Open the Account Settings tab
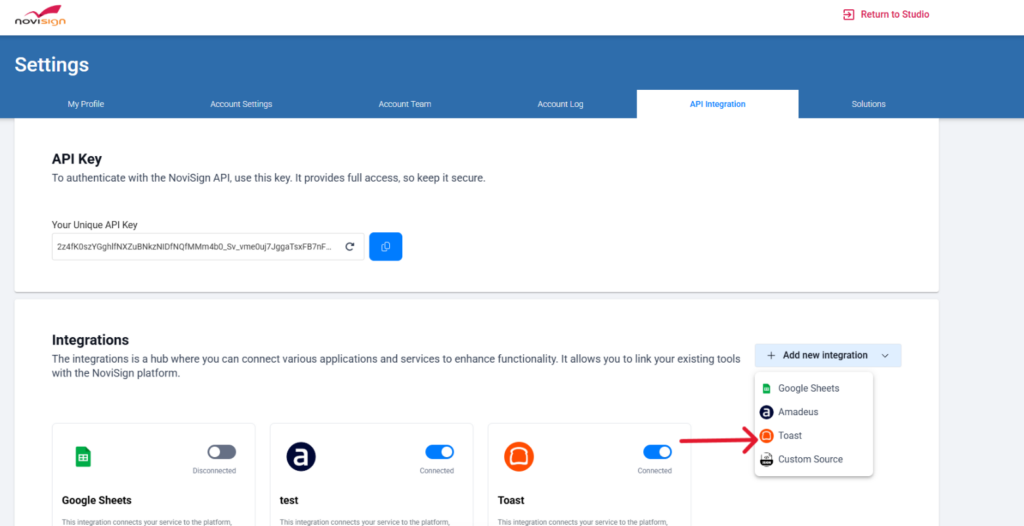 [241, 104]
